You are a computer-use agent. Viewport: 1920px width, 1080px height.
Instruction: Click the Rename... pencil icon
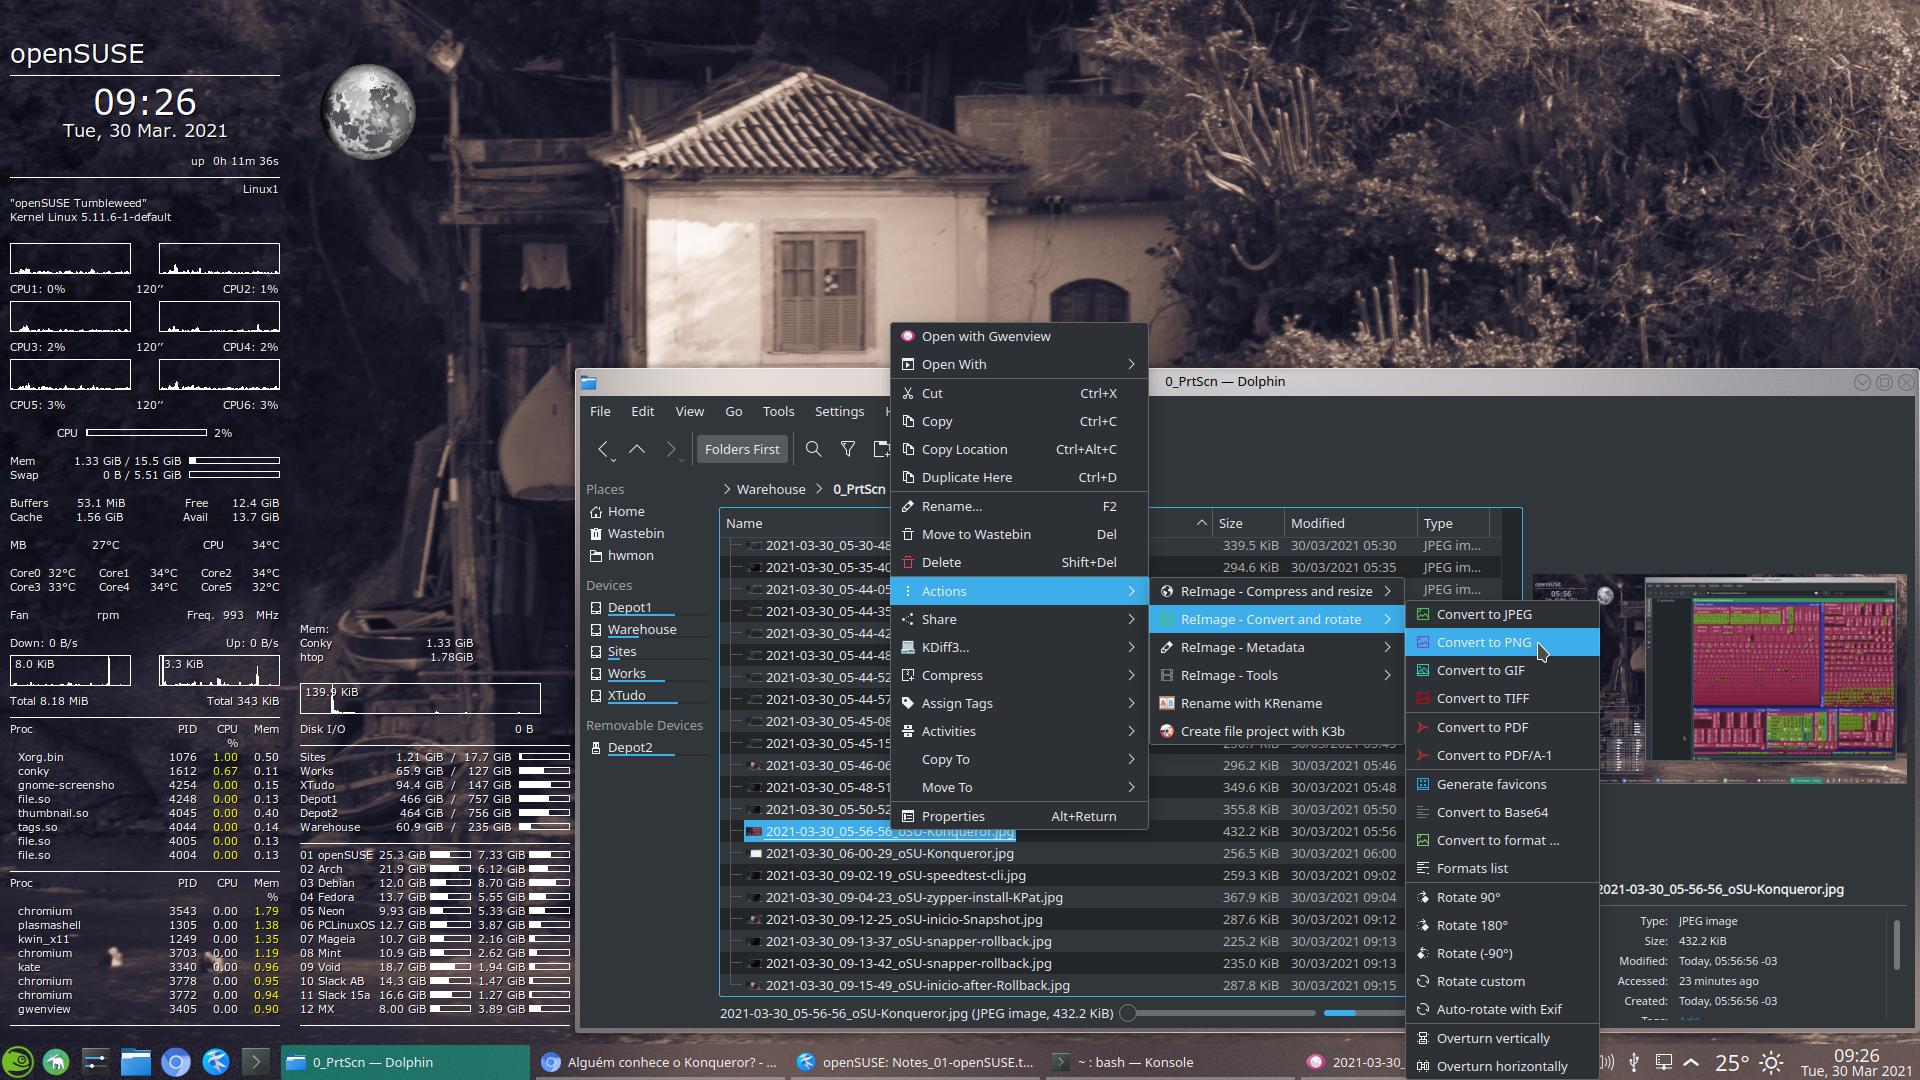coord(908,506)
